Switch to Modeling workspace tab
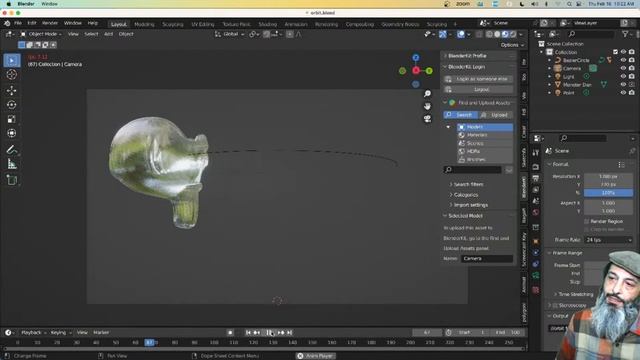 (144, 24)
